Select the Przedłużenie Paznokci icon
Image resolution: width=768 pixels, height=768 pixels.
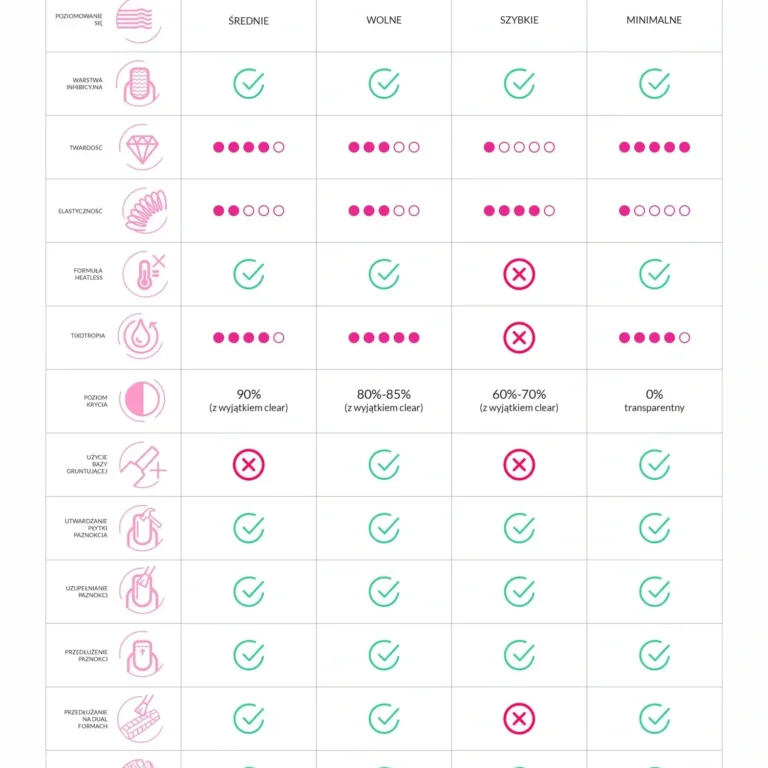pyautogui.click(x=141, y=655)
